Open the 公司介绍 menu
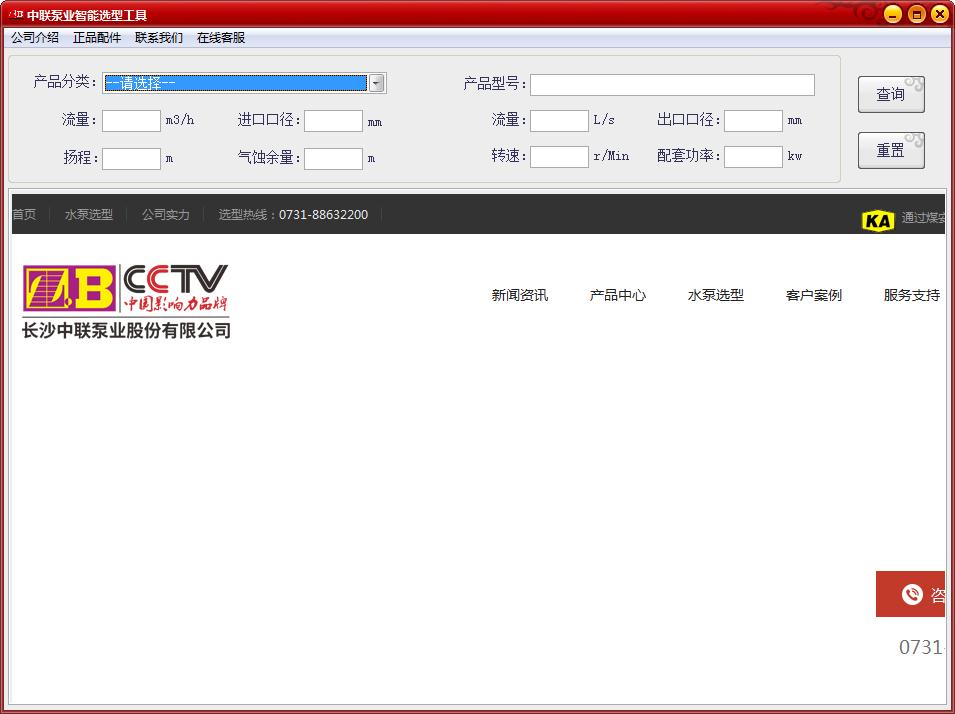This screenshot has height=714, width=955. coord(35,38)
